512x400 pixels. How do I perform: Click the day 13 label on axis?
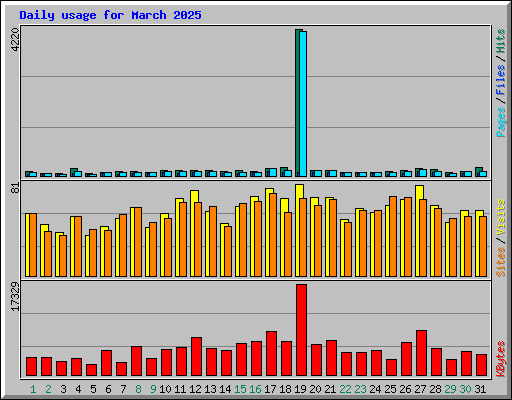click(x=210, y=389)
